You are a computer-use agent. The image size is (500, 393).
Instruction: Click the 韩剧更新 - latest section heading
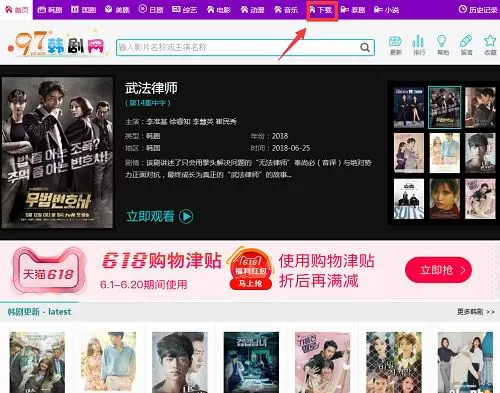pyautogui.click(x=39, y=312)
